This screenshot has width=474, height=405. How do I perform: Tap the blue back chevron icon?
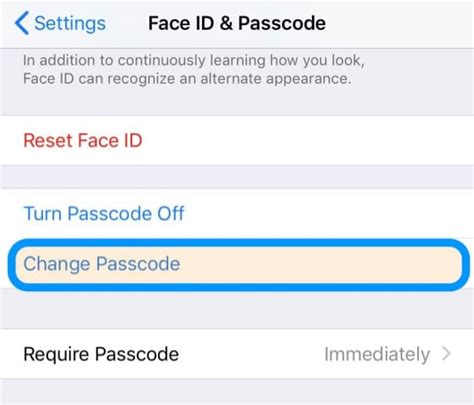[x=22, y=23]
